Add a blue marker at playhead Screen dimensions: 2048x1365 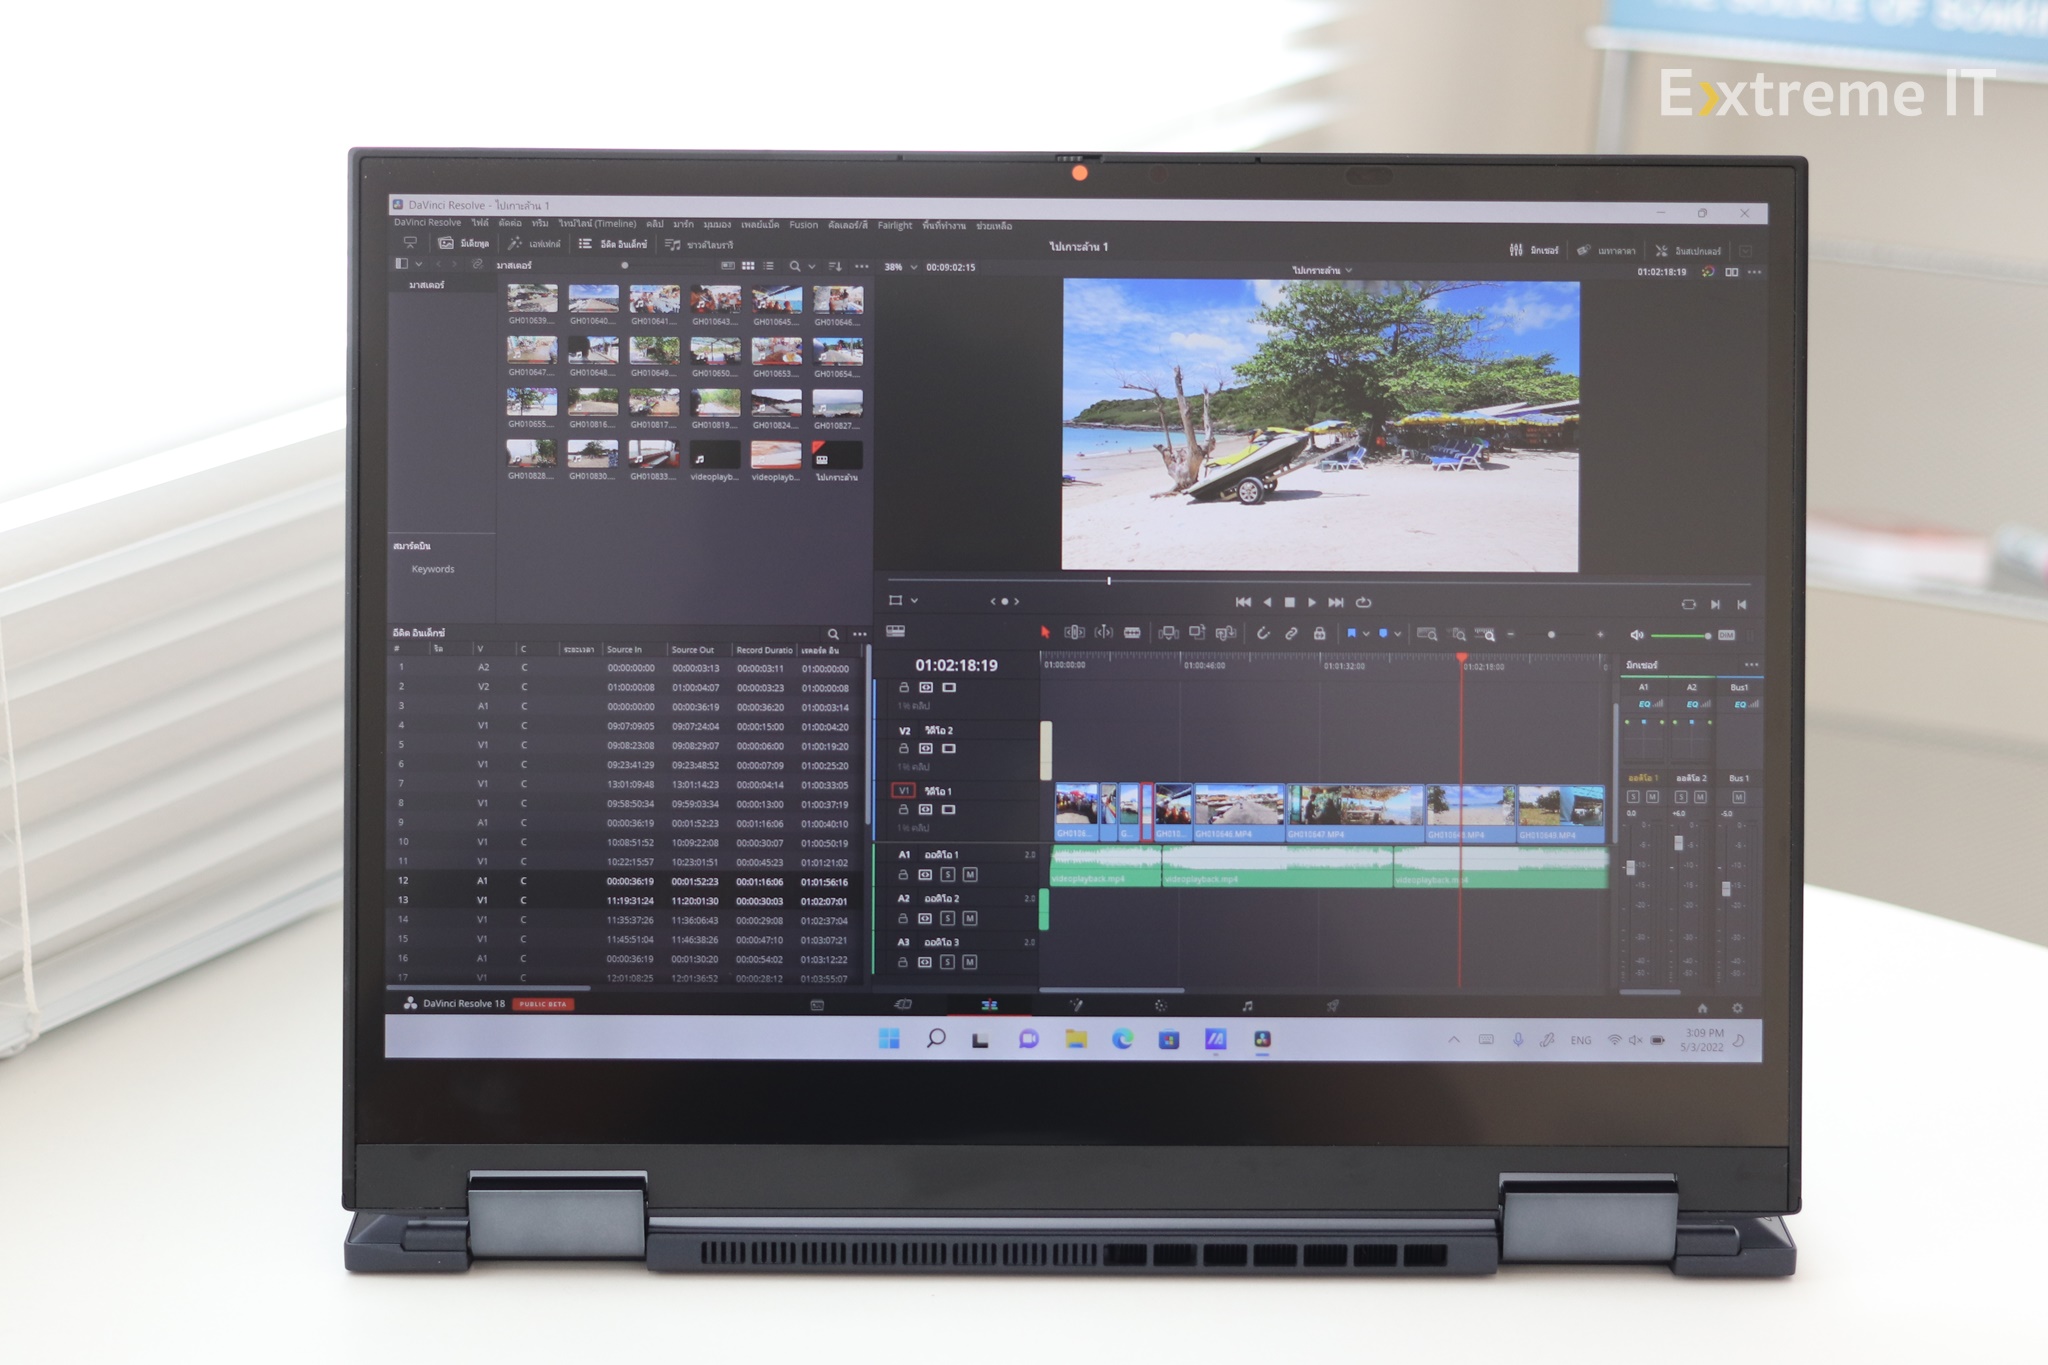[x=1383, y=634]
